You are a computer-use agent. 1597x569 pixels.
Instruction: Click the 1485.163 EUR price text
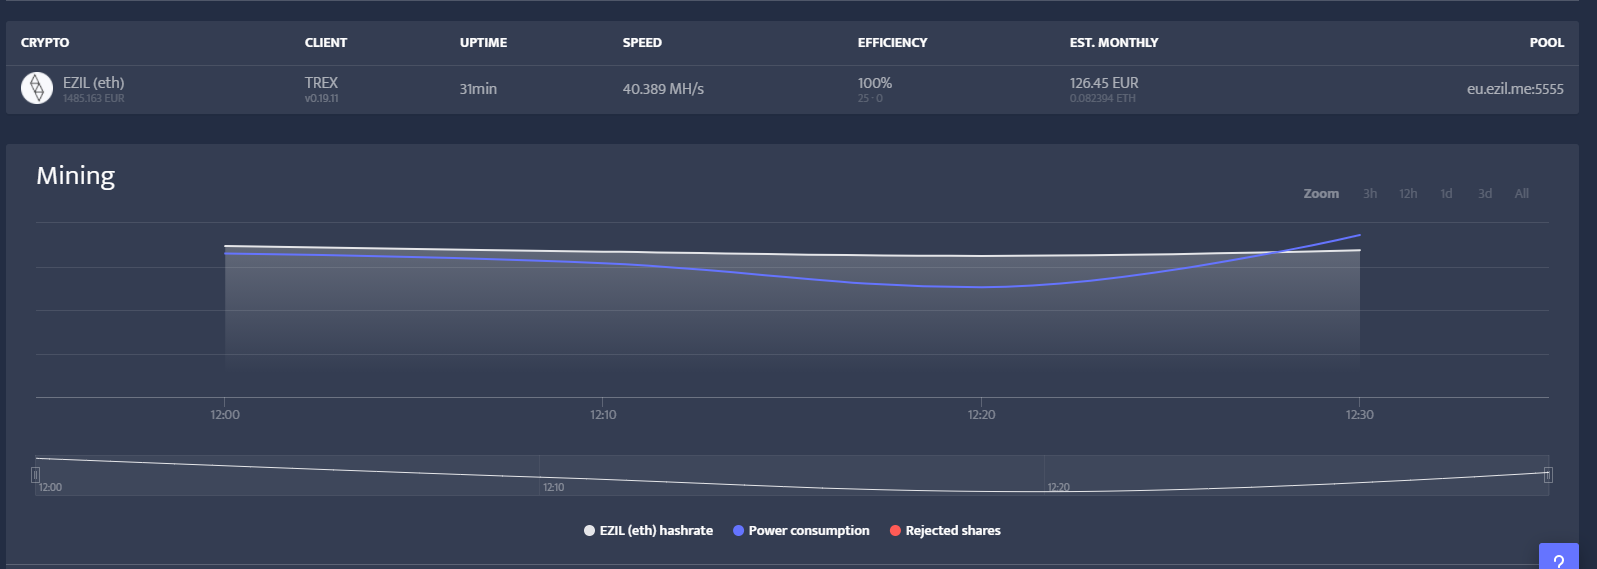coord(94,99)
